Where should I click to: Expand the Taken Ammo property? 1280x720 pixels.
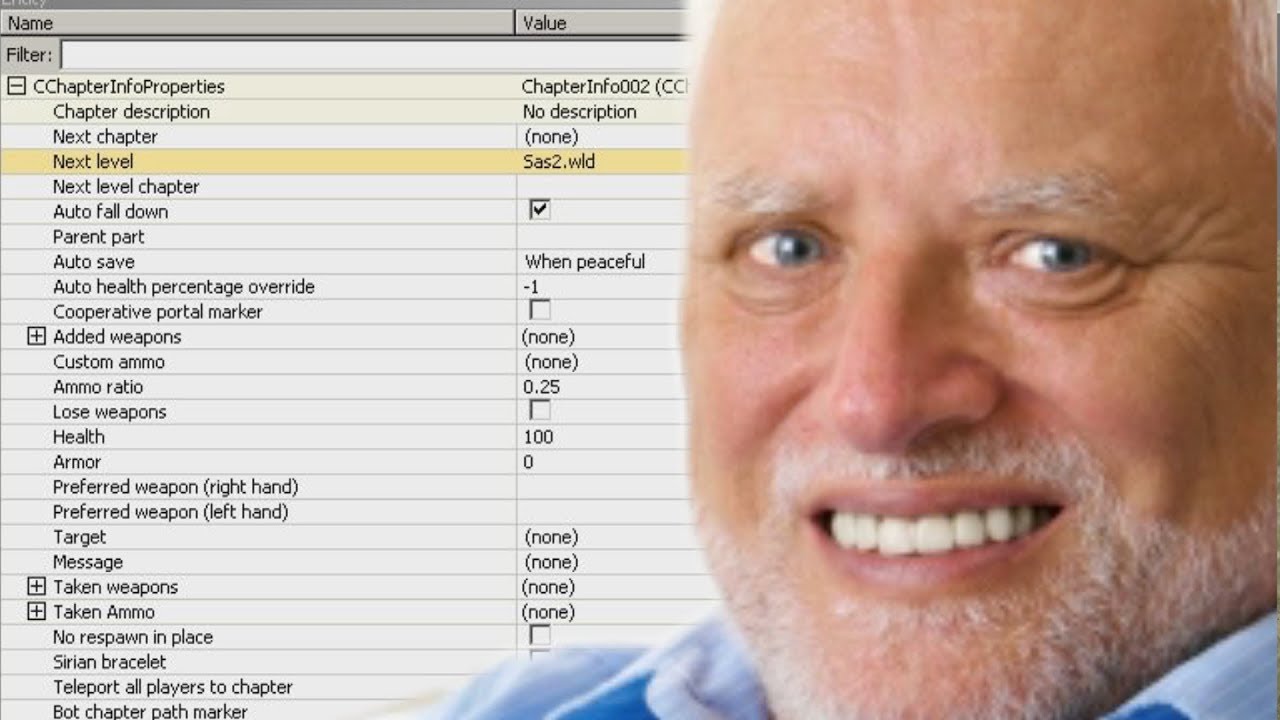(37, 612)
